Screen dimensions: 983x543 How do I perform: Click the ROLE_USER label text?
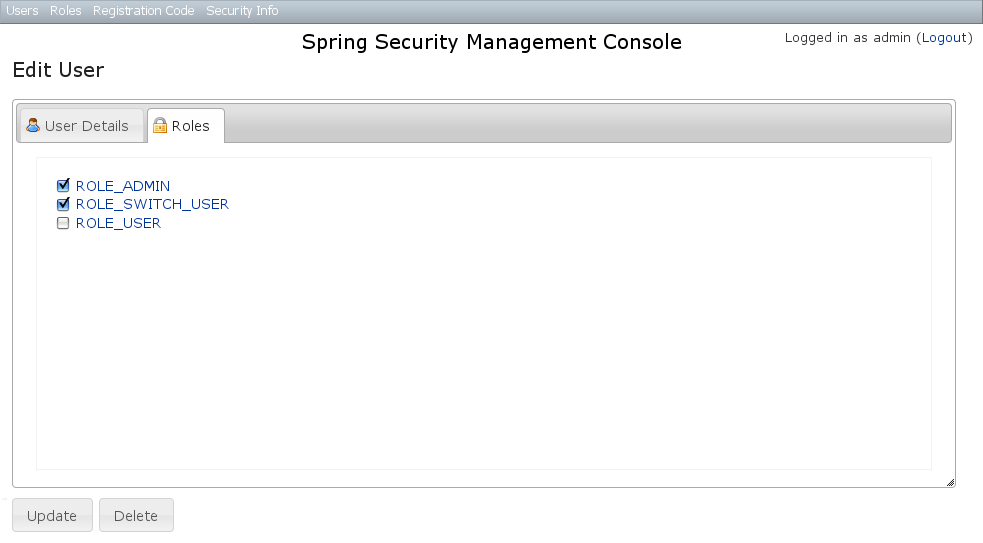click(x=118, y=224)
